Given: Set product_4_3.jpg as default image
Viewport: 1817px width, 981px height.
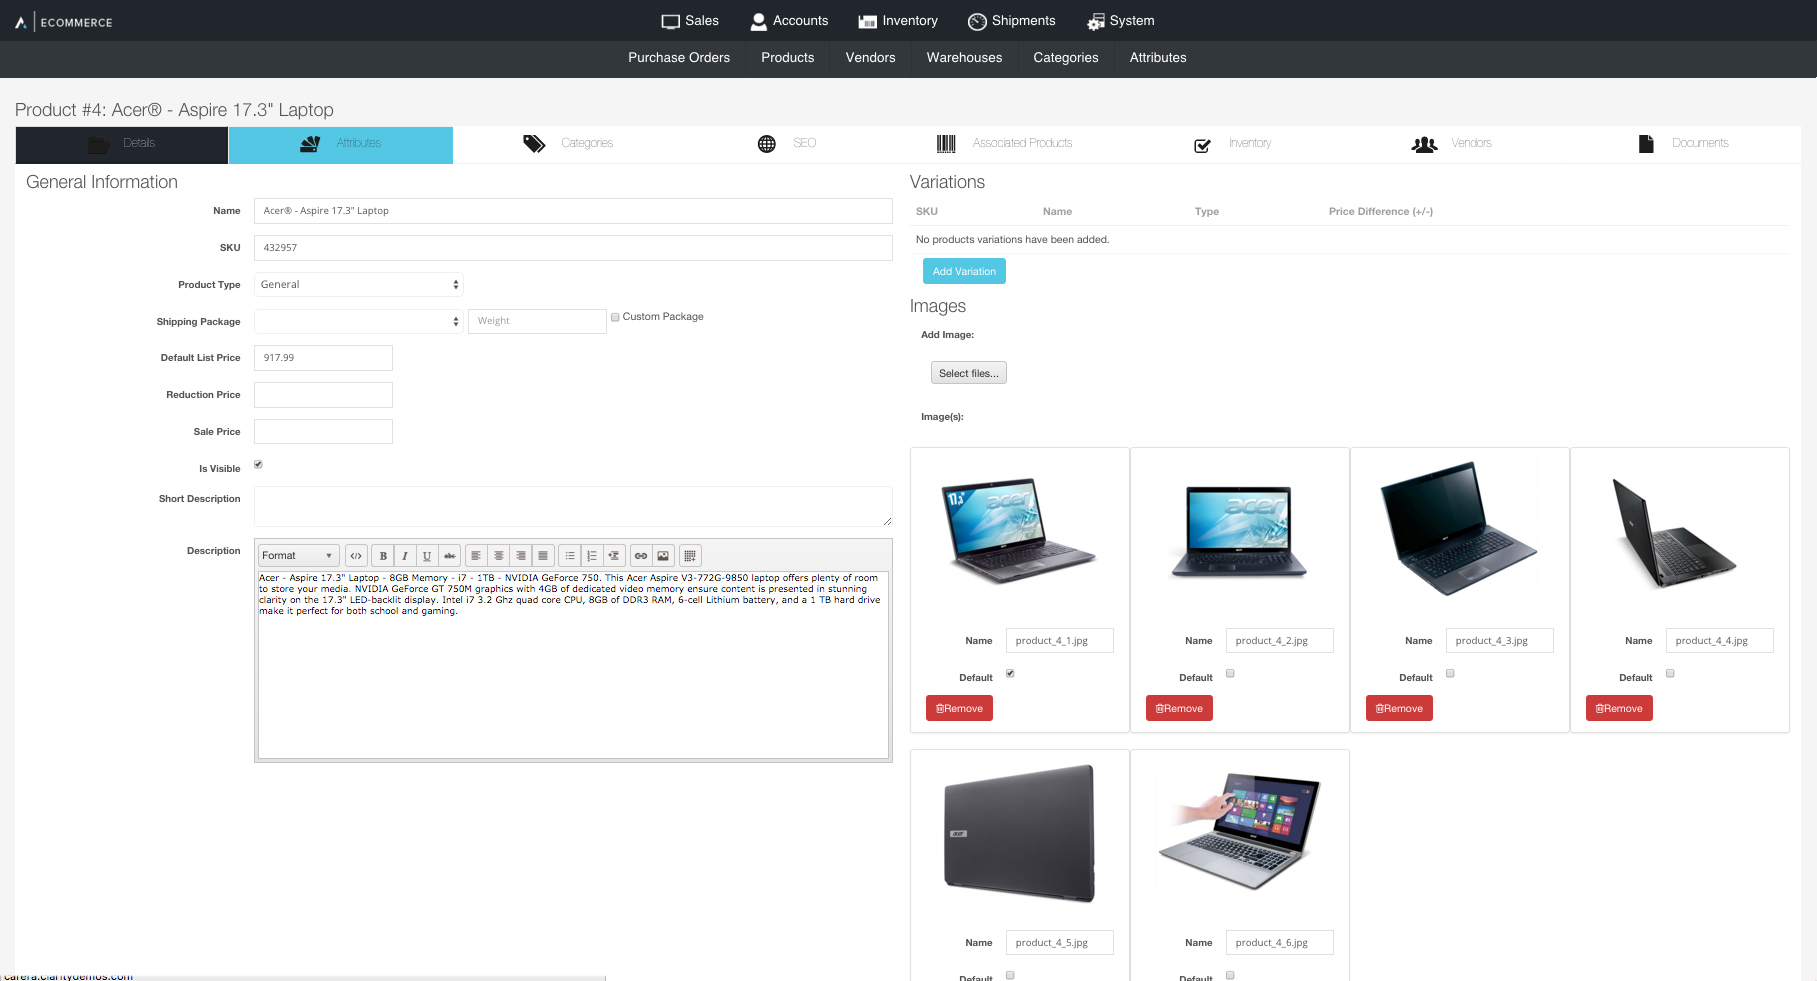Looking at the screenshot, I should [1450, 673].
